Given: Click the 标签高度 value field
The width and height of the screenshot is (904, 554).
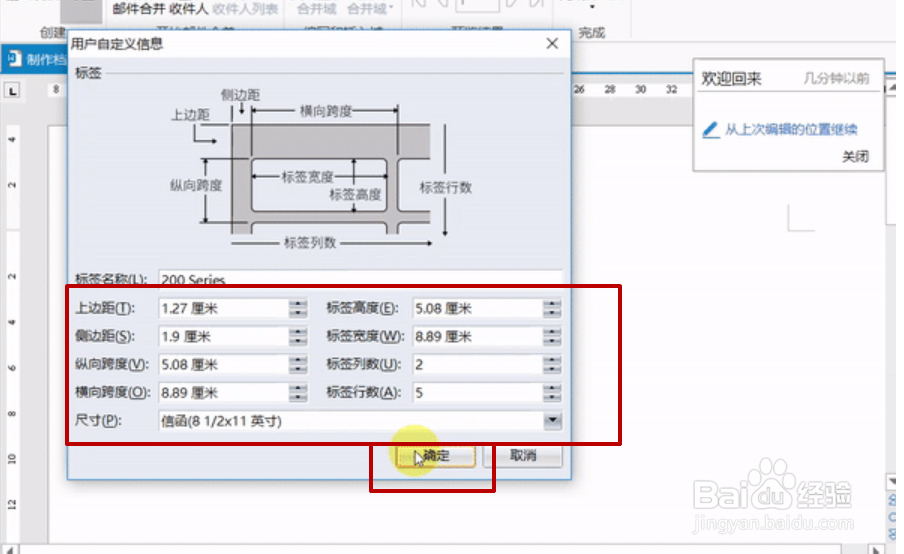Looking at the screenshot, I should 477,308.
